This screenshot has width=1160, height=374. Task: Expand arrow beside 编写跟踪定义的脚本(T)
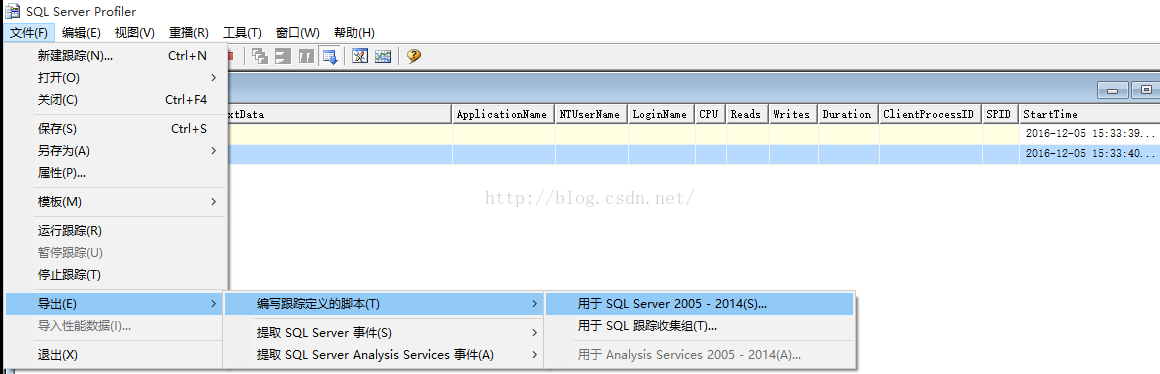click(x=534, y=304)
